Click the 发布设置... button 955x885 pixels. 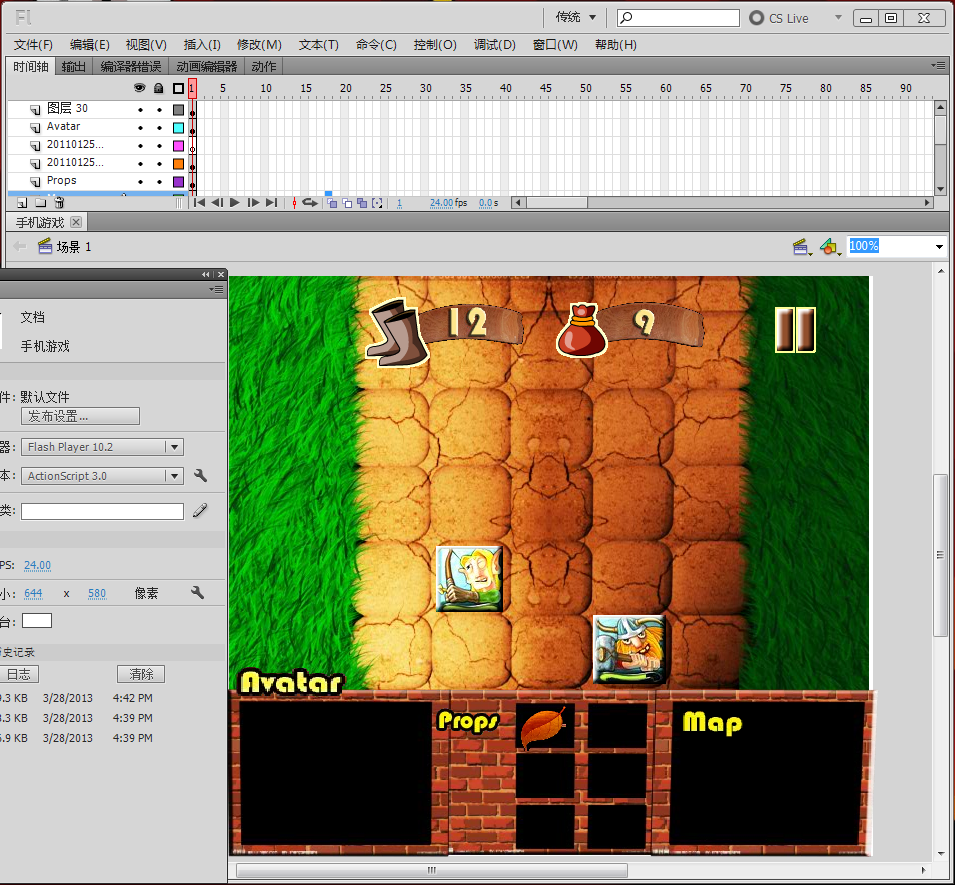[x=80, y=417]
